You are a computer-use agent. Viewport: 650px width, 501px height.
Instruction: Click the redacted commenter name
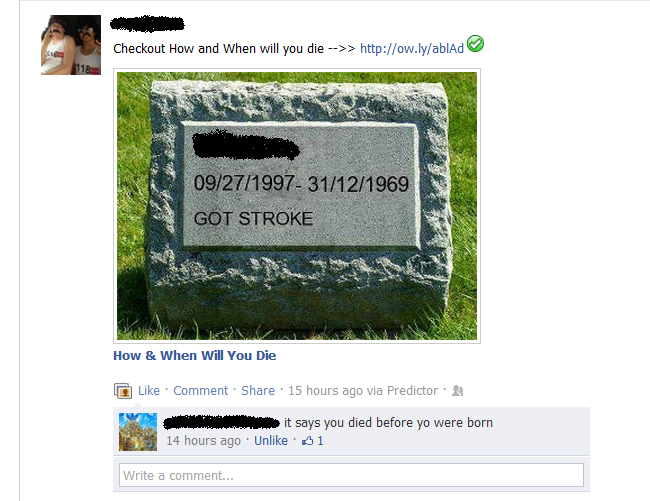(222, 423)
